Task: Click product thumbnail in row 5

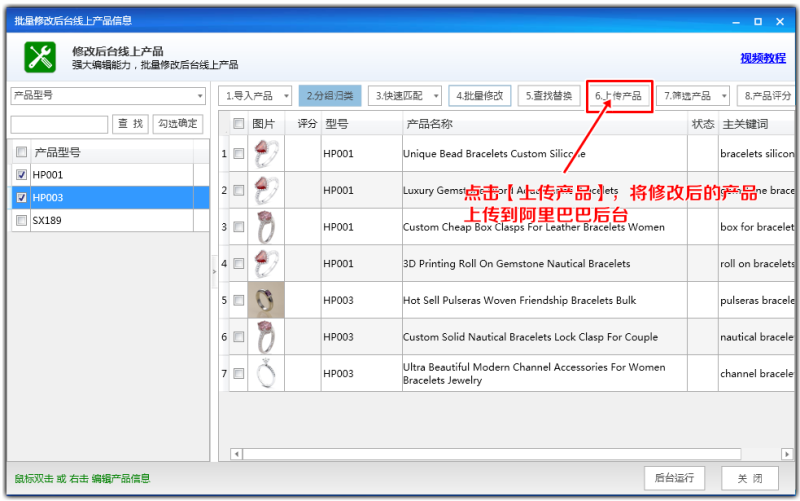Action: coord(266,300)
